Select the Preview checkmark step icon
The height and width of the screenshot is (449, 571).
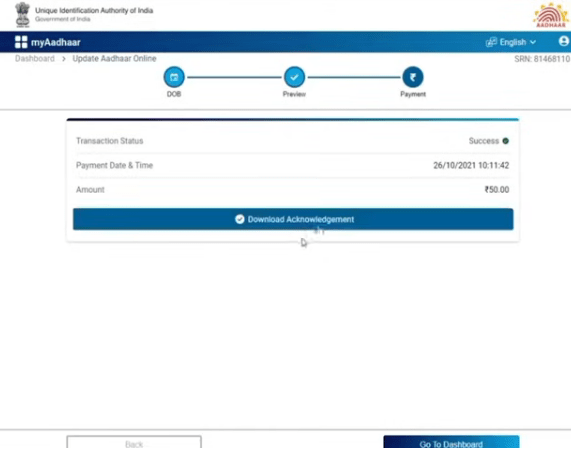pos(294,77)
